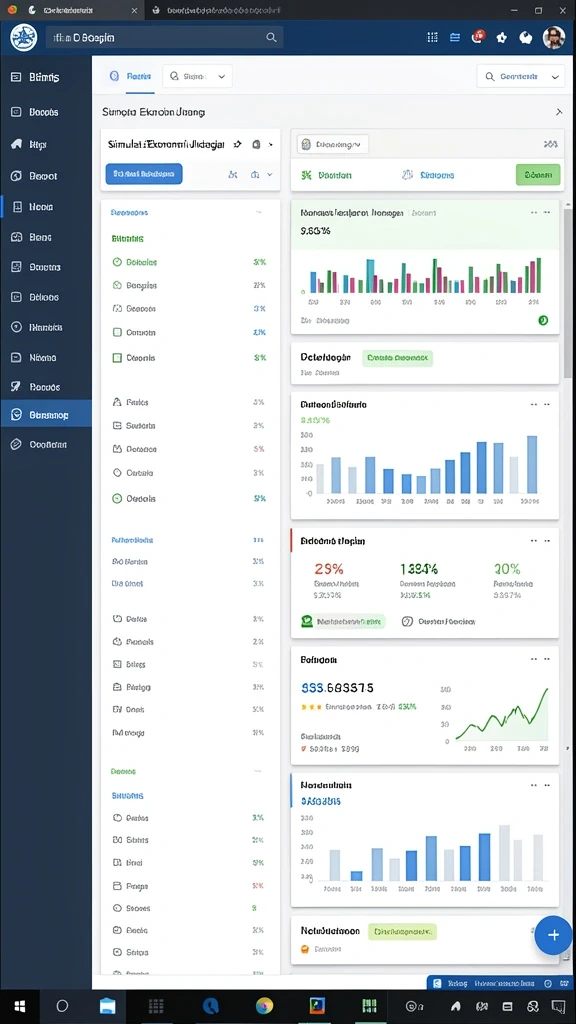The height and width of the screenshot is (1024, 576).
Task: Open options dots on the card with the red left accent
Action: point(540,541)
